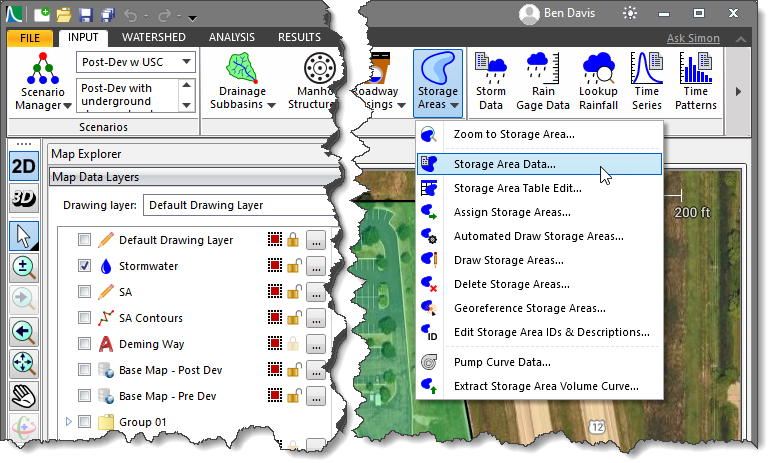Click the Drainage Subbasins ribbon icon
The height and width of the screenshot is (463, 773).
(x=242, y=68)
